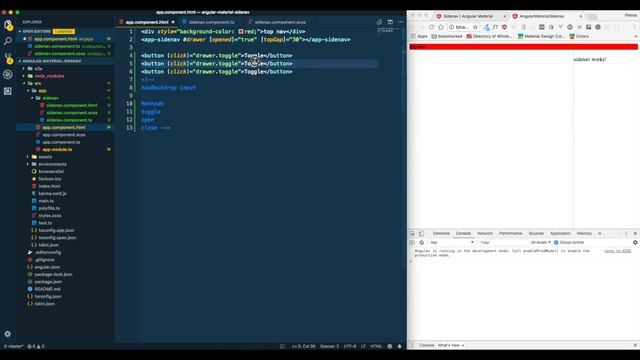Open DevTools customize menu dots
Image resolution: width=640 pixels, height=360 pixels.
point(626,233)
